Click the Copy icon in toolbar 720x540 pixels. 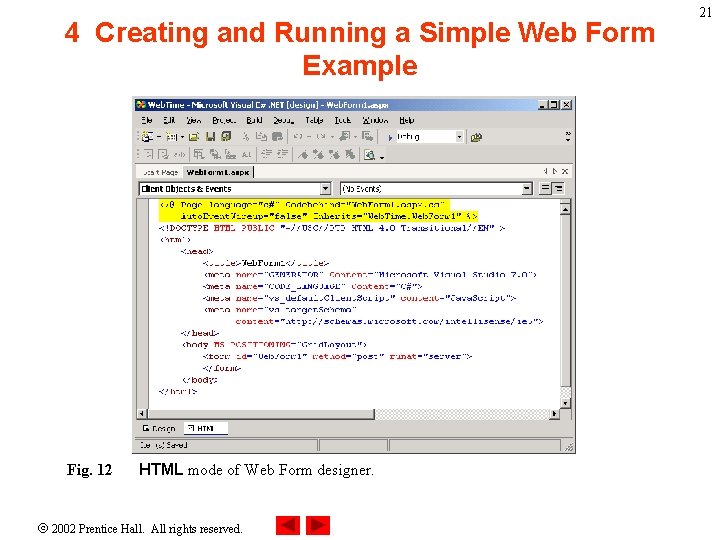click(261, 136)
